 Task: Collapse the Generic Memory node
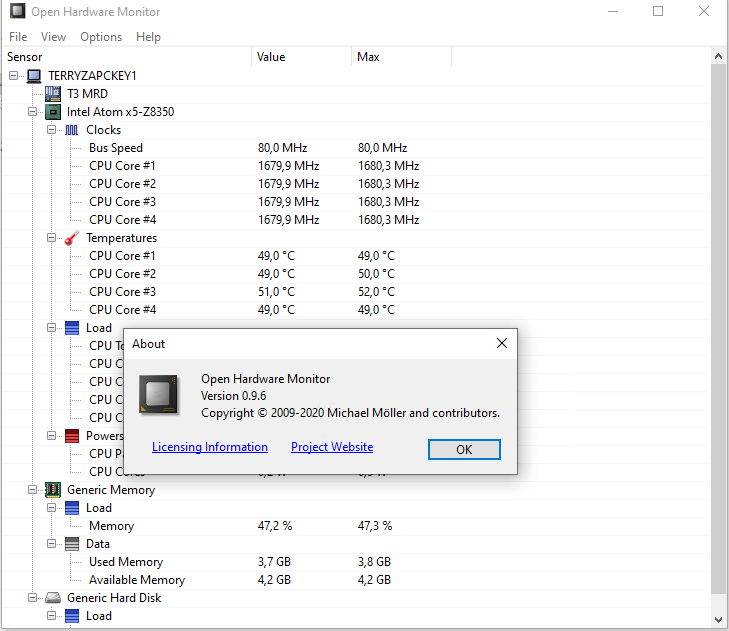click(33, 490)
